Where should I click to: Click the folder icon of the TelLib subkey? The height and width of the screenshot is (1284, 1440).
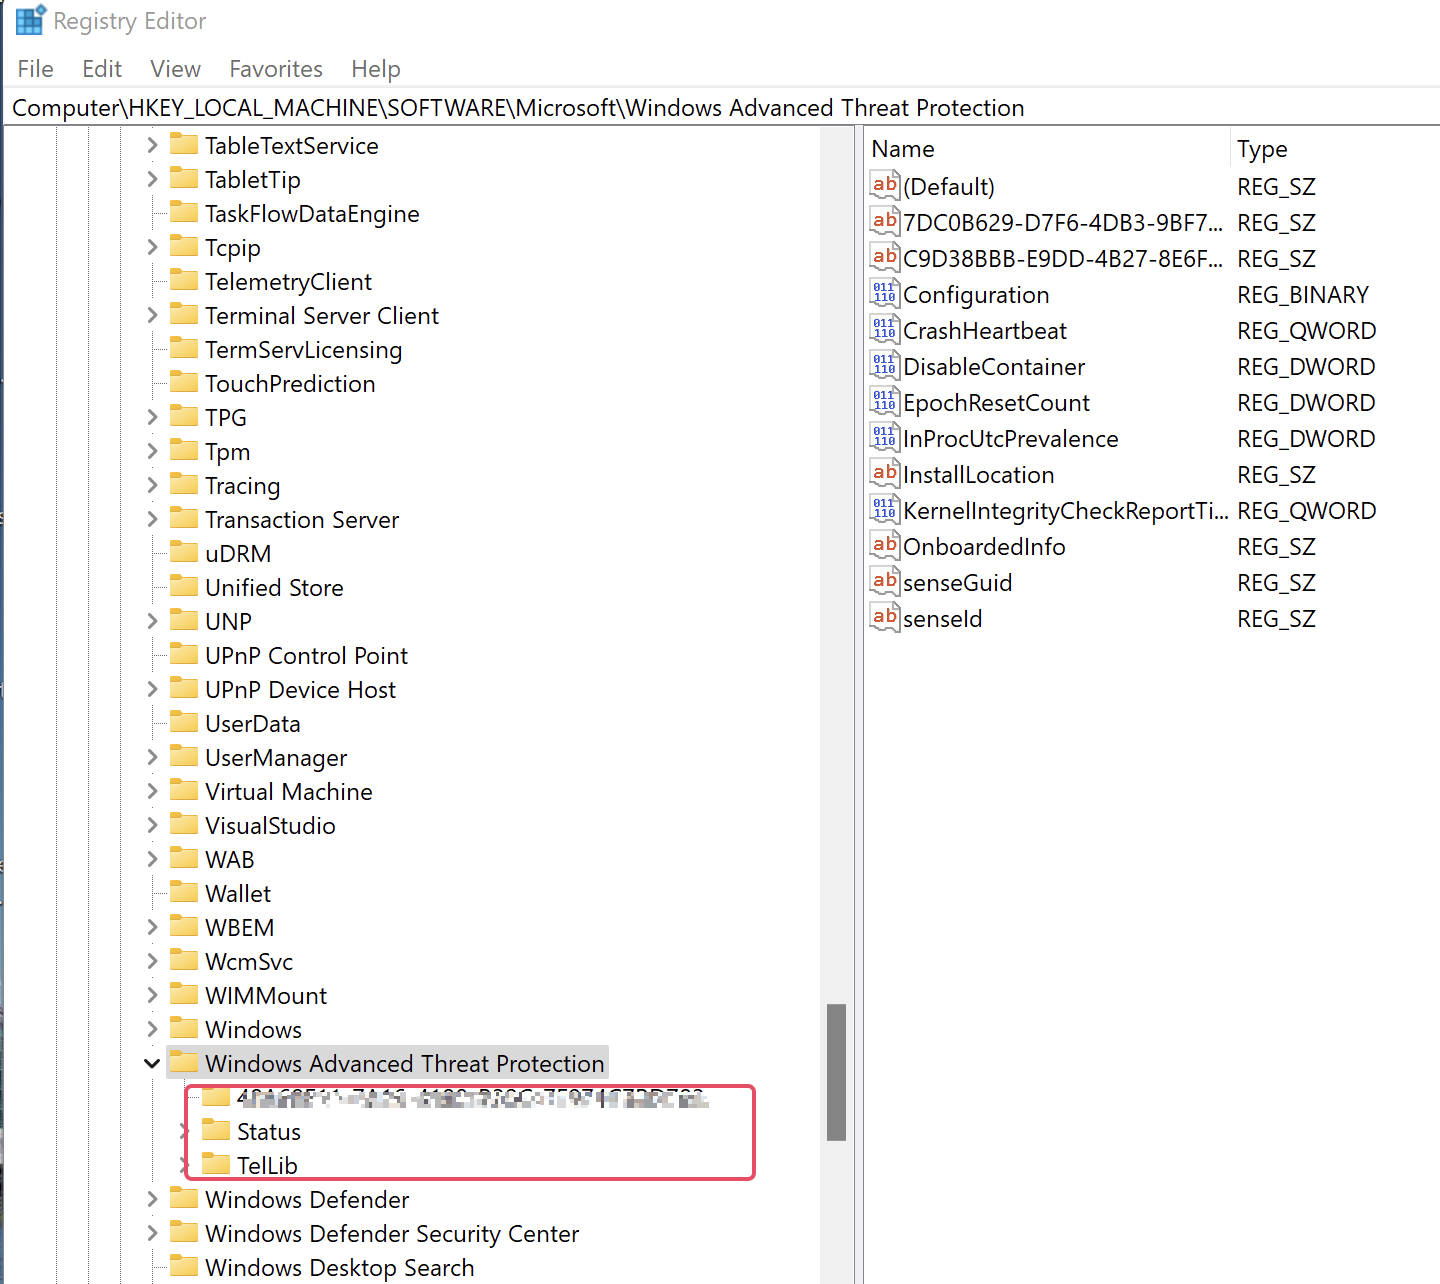click(x=217, y=1164)
